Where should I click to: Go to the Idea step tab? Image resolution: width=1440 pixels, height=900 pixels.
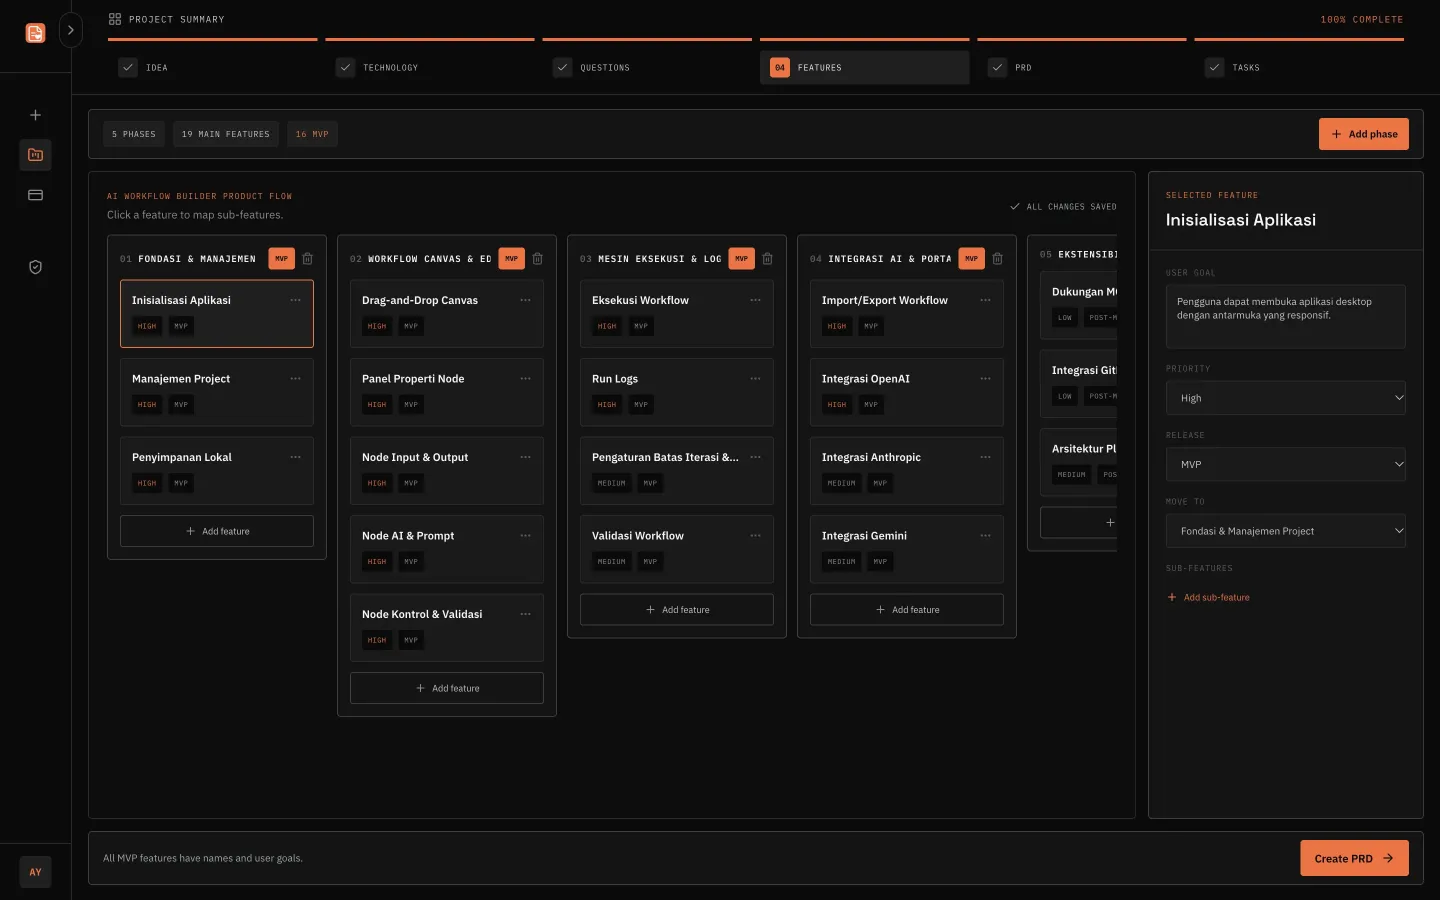click(x=212, y=68)
